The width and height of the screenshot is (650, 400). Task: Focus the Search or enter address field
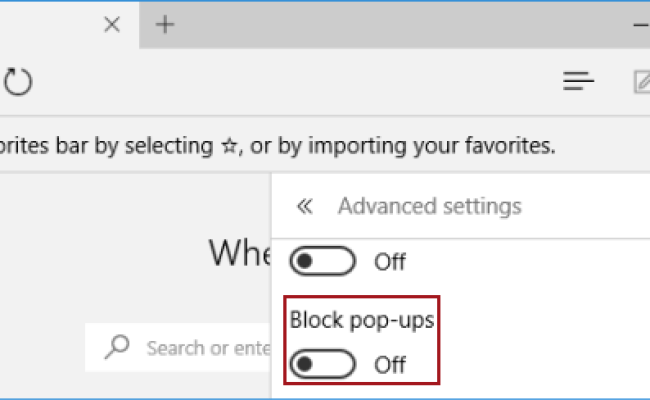tap(178, 347)
